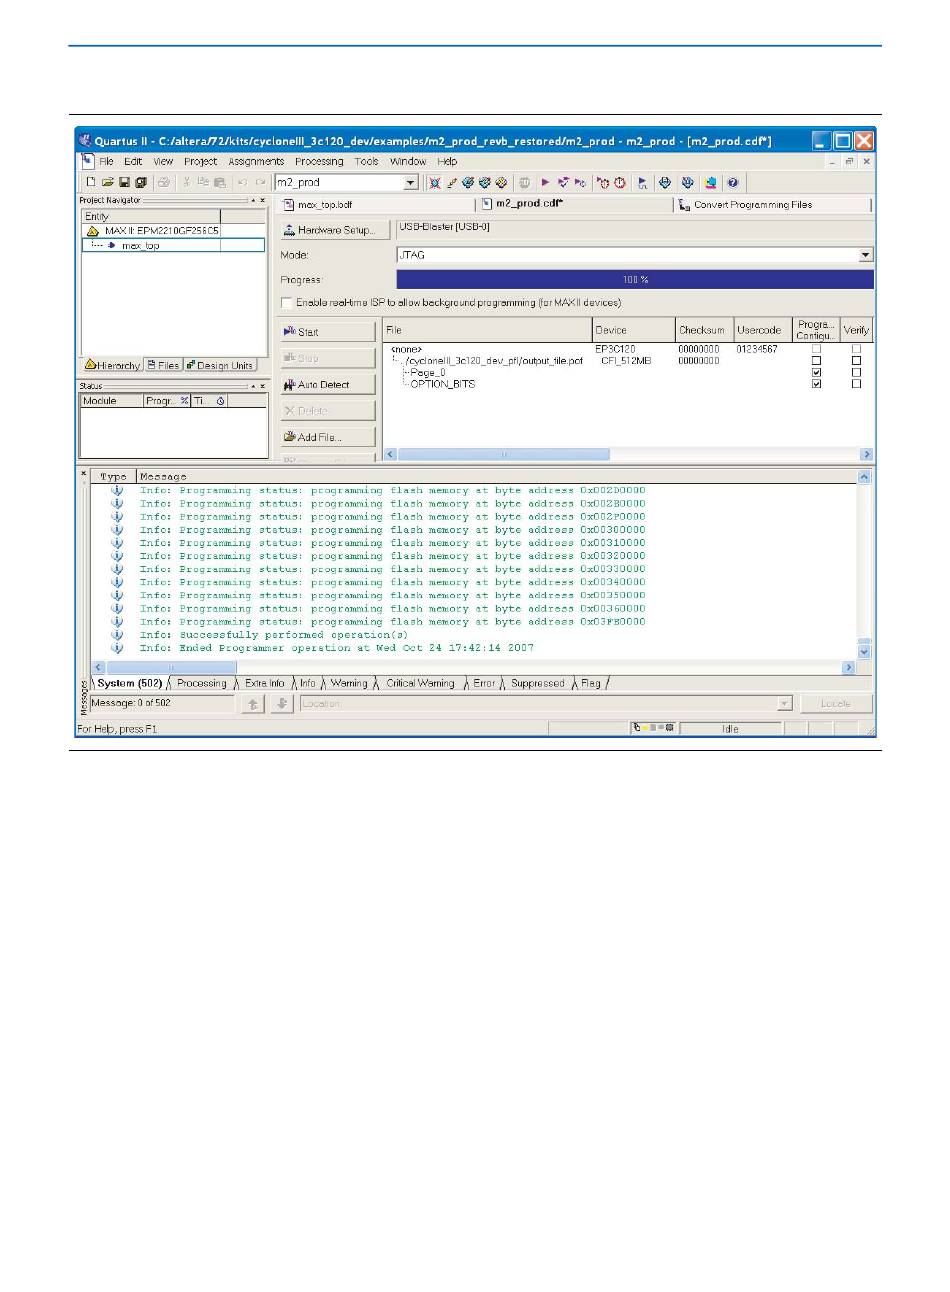Click the Start programming button
The image size is (950, 1292).
coord(328,332)
